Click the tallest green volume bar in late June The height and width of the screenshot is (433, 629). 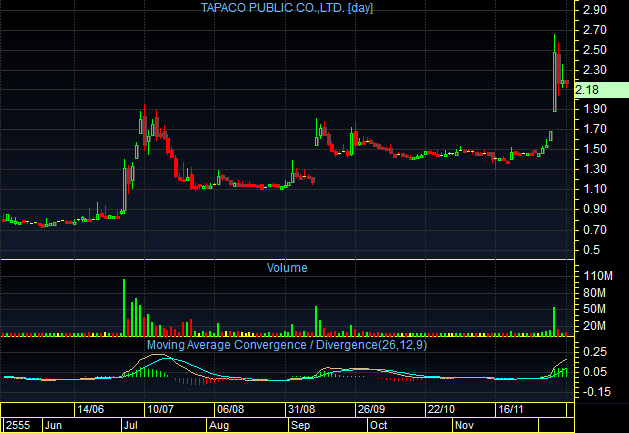[124, 307]
